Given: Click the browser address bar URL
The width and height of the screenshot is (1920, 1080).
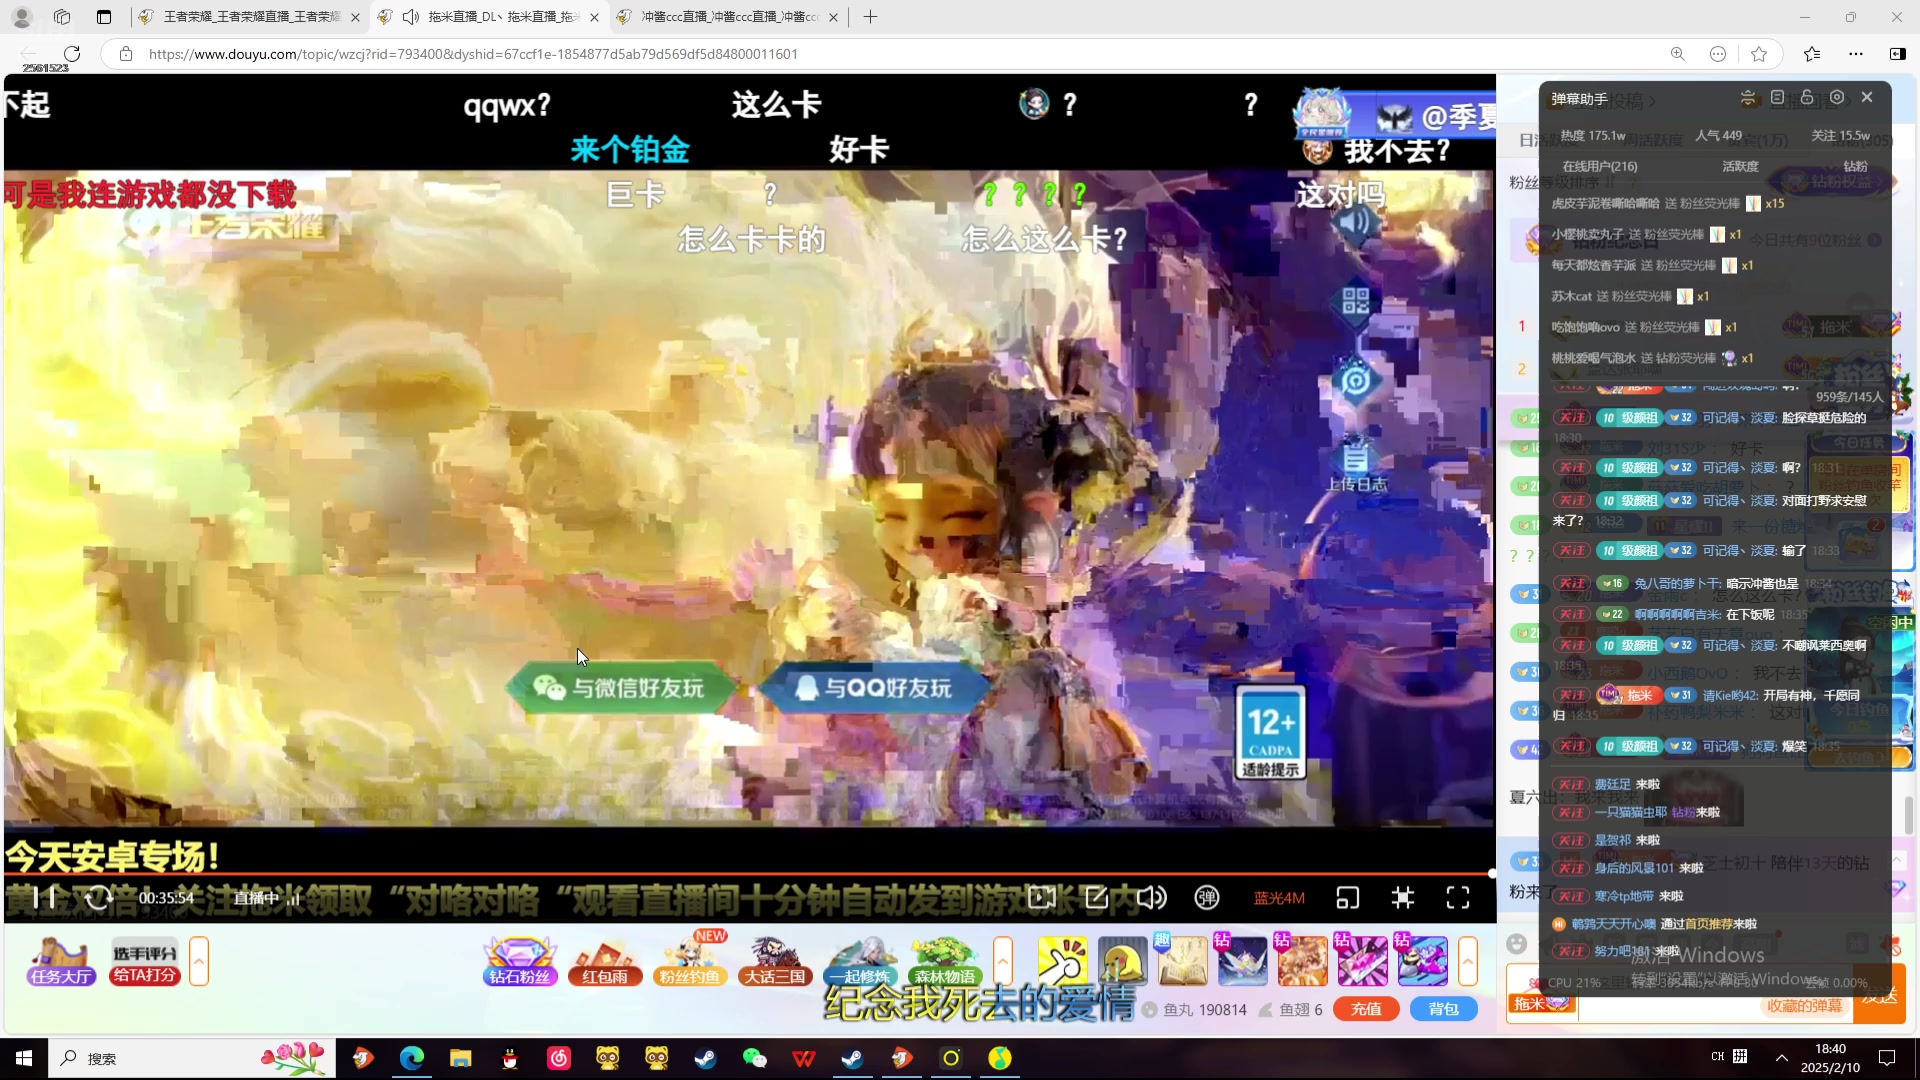Looking at the screenshot, I should tap(473, 54).
